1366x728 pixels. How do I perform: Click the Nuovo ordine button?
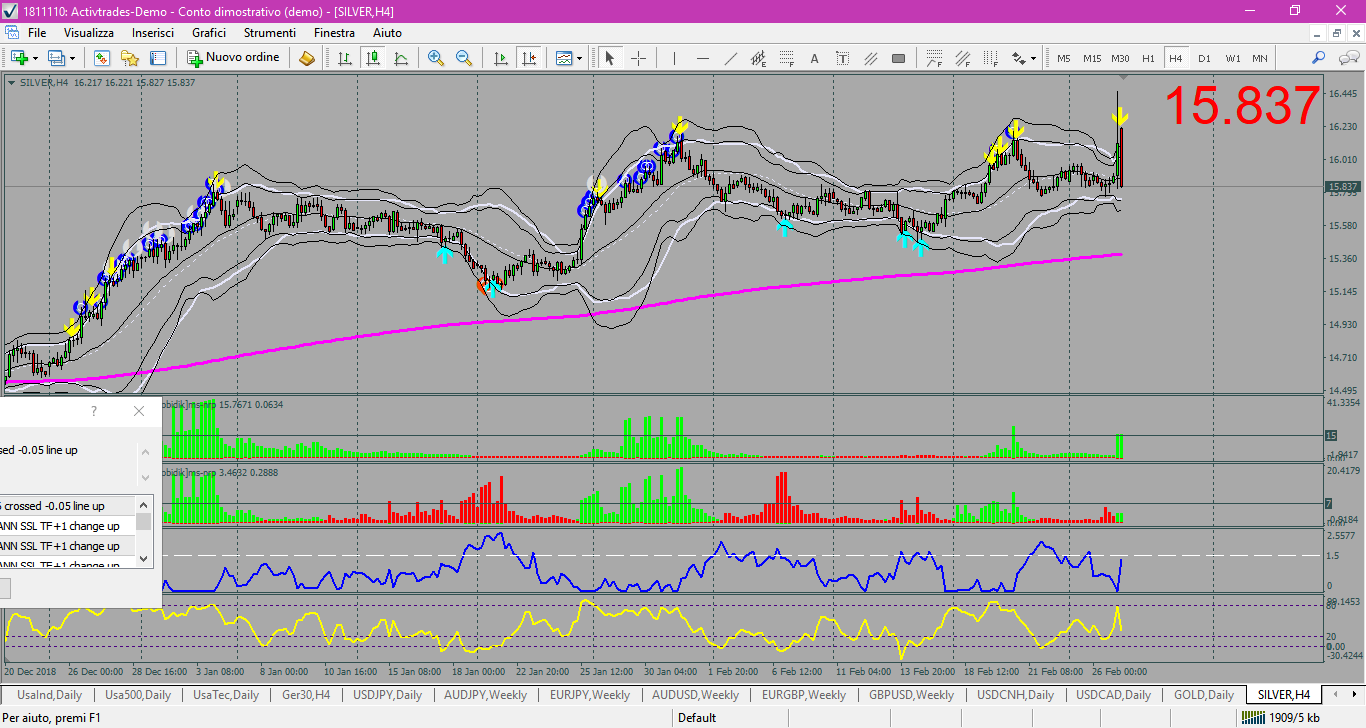[233, 58]
